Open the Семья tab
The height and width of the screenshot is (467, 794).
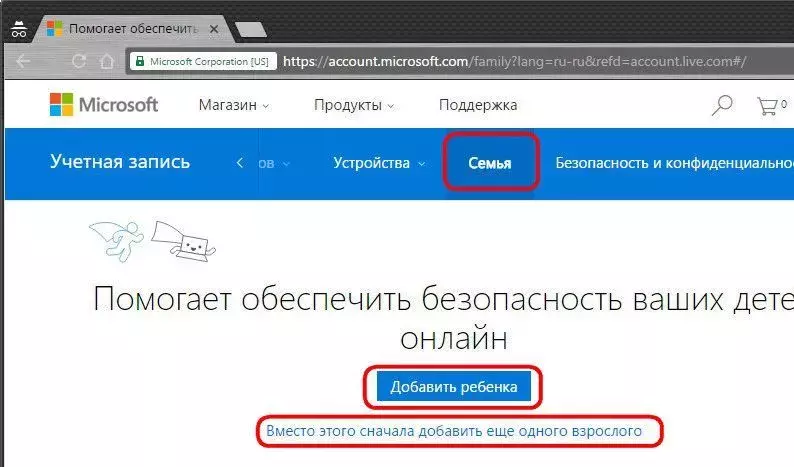(x=490, y=163)
